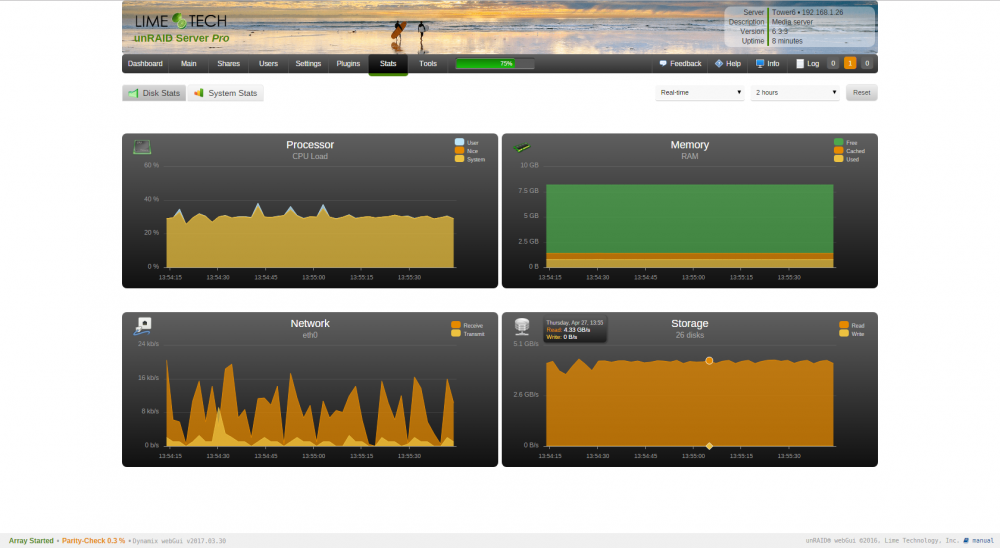
Task: Go to the Main tab
Action: (x=188, y=64)
